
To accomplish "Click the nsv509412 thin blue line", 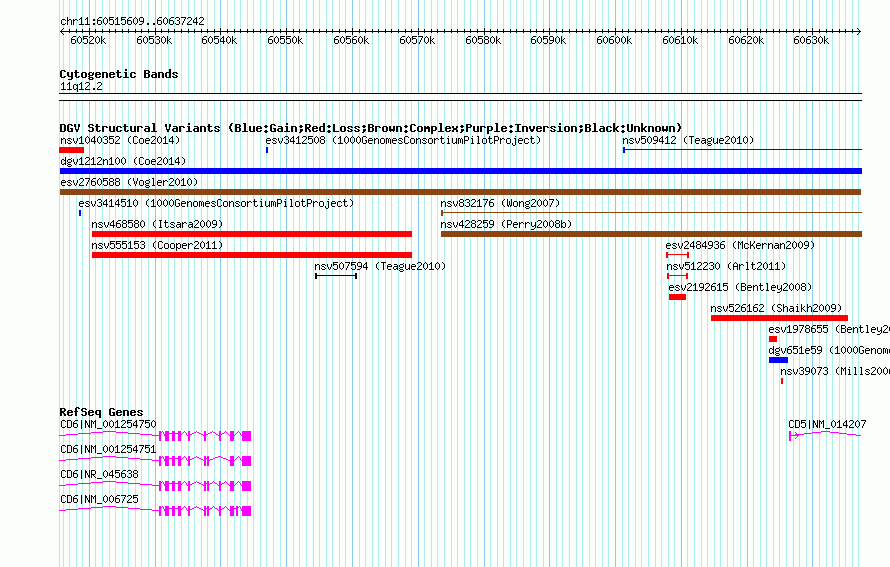I will pos(742,150).
